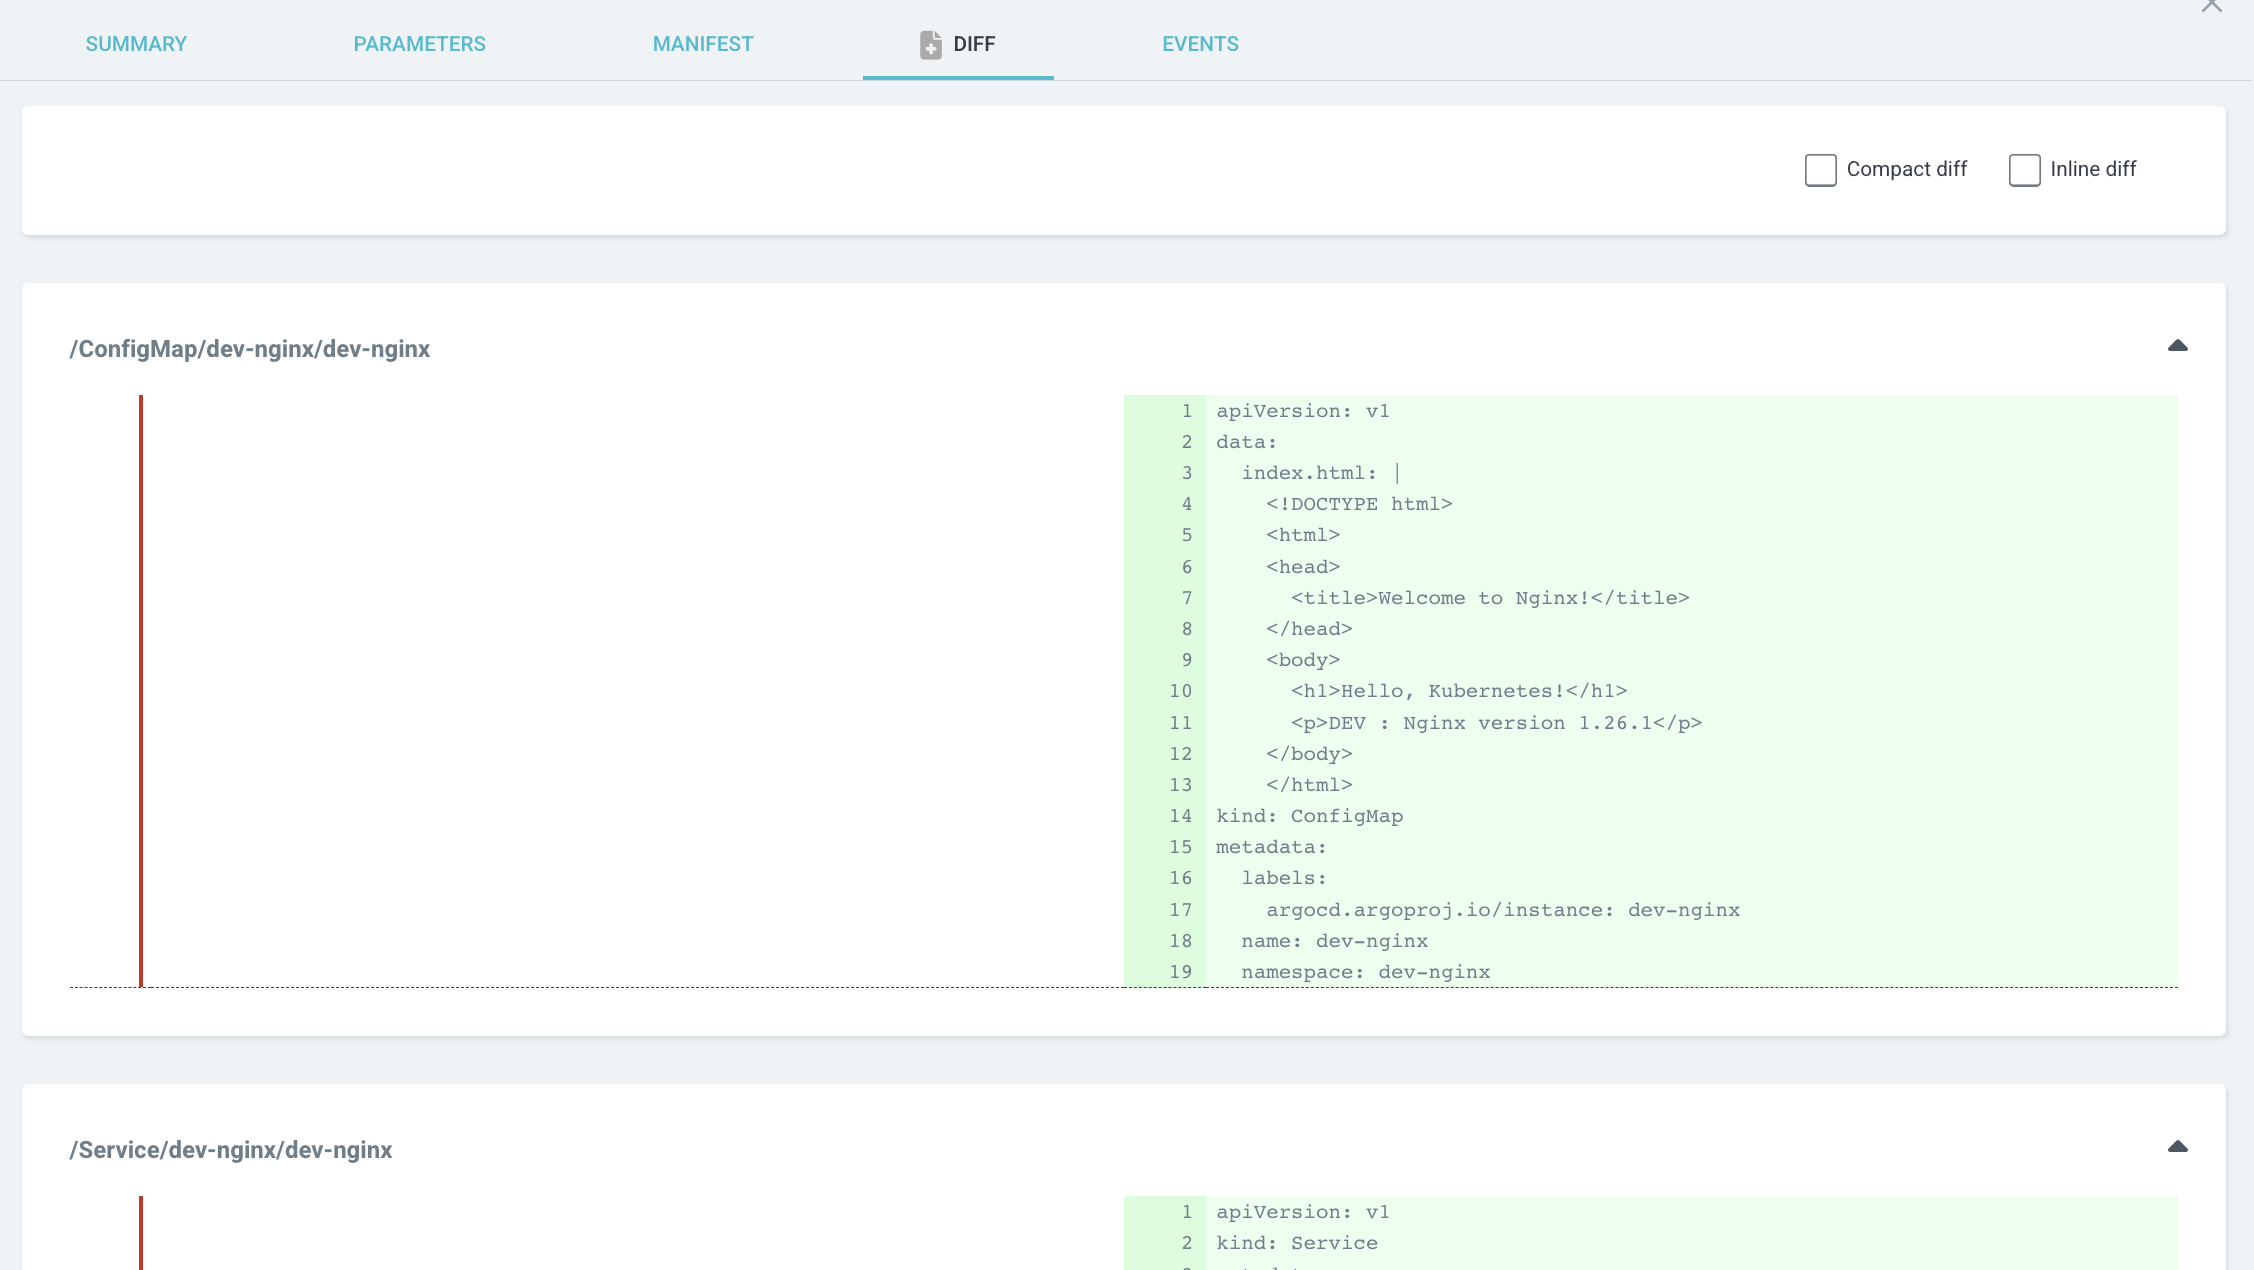Close the panel with the X icon
Viewport: 2254px width, 1270px height.
click(2211, 6)
